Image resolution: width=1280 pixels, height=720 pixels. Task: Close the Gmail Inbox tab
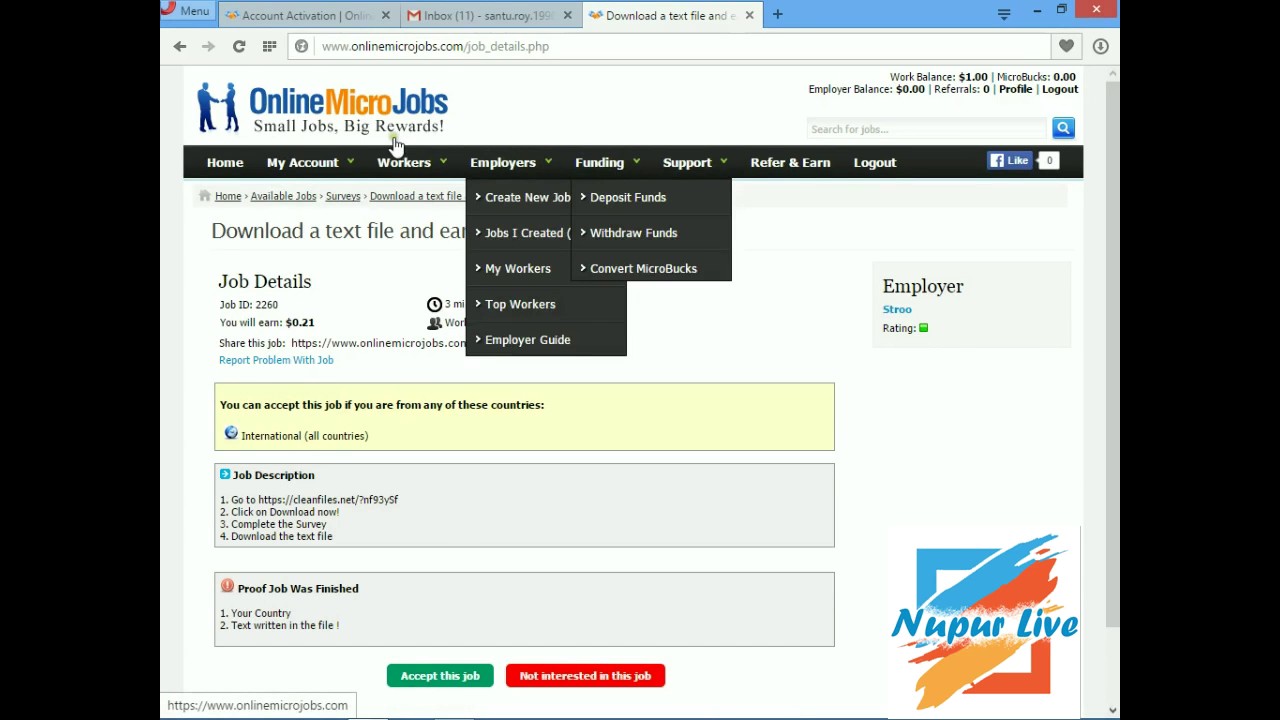pos(567,15)
